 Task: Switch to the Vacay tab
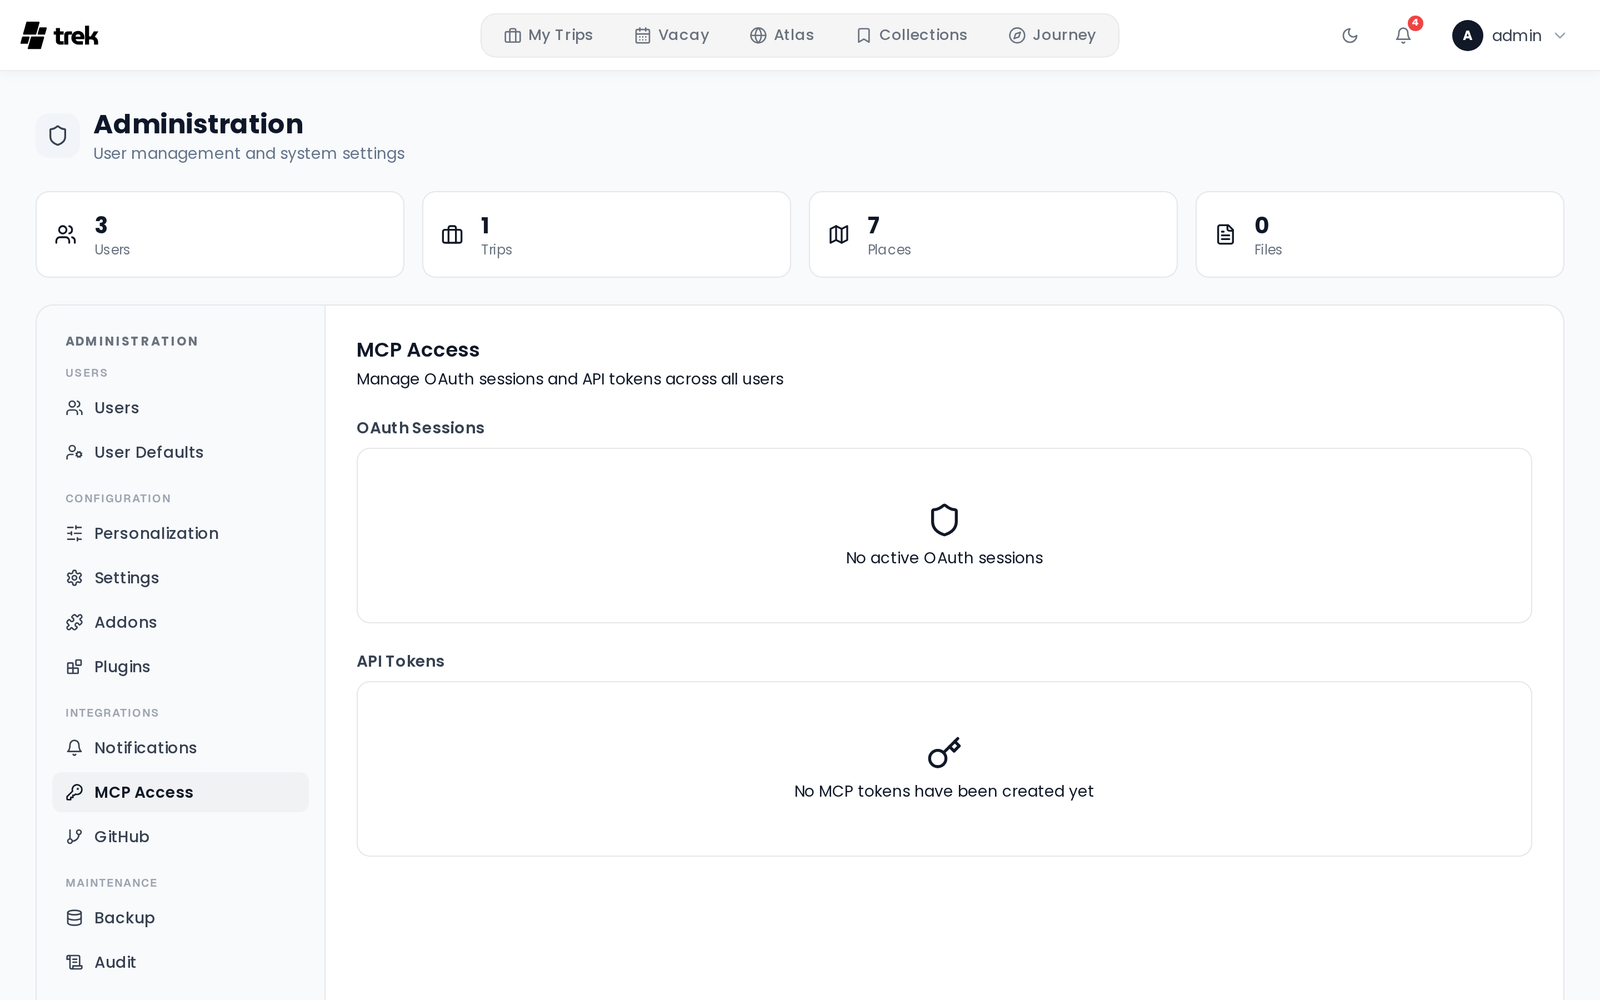(x=671, y=36)
